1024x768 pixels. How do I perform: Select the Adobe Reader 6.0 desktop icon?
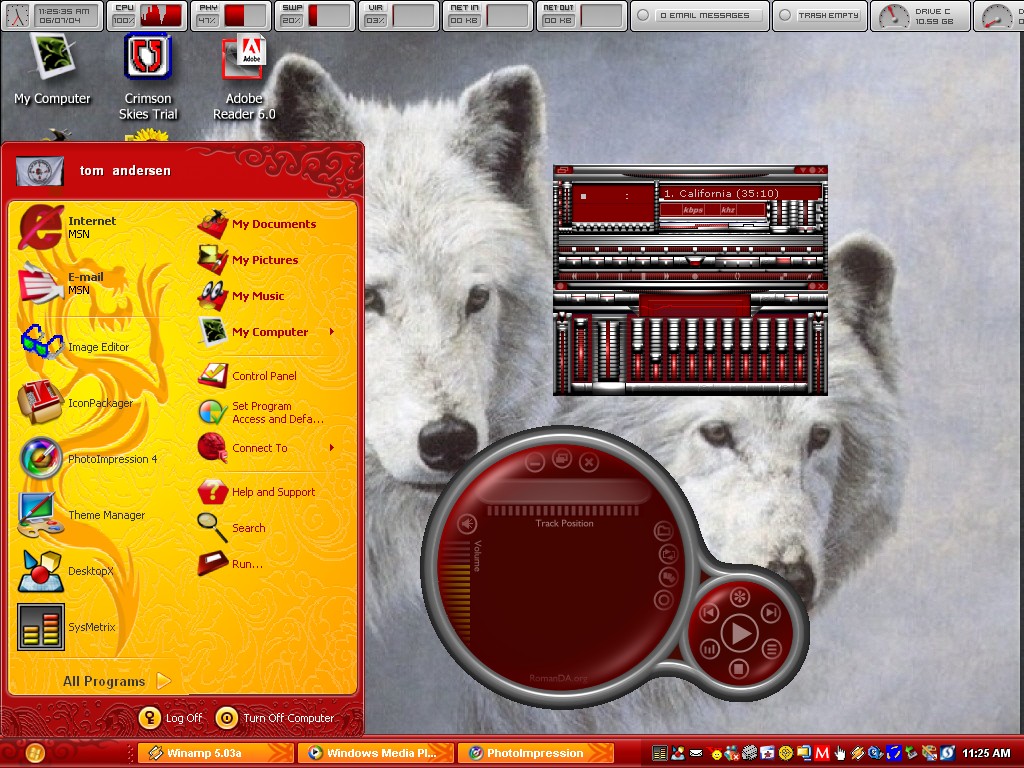click(x=244, y=78)
